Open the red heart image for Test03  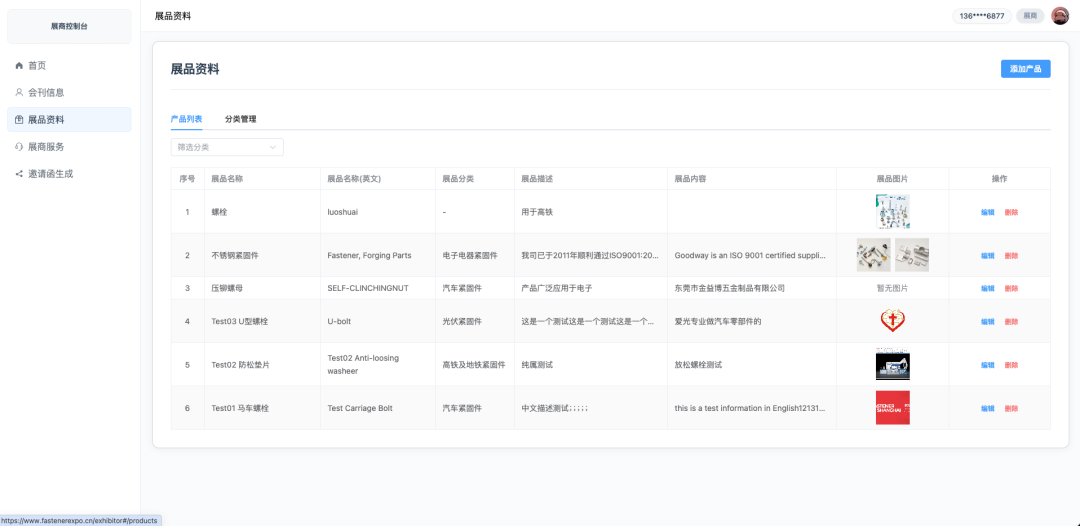[x=892, y=321]
